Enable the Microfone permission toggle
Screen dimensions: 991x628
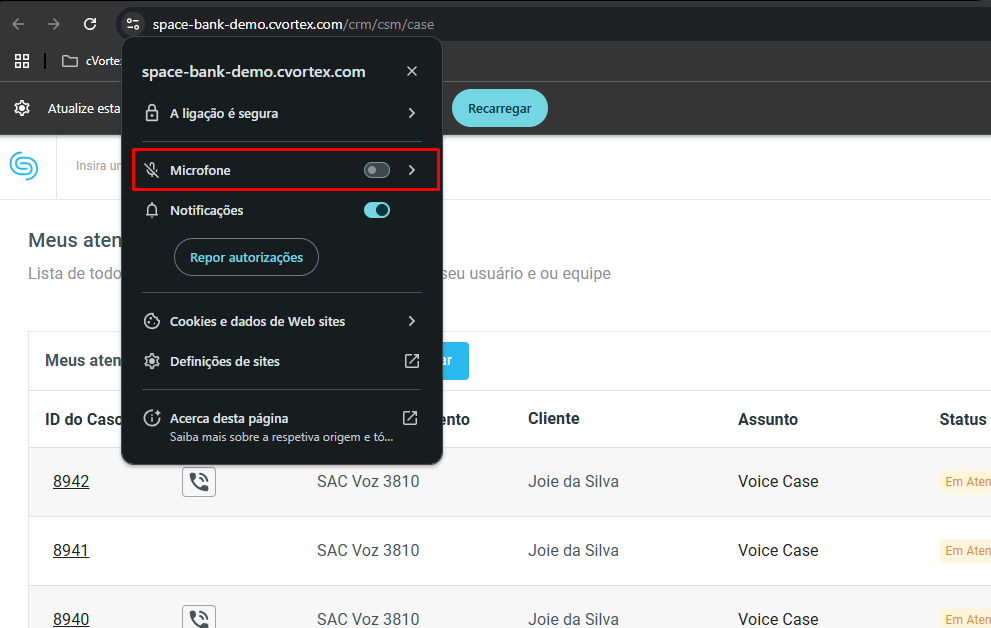coord(377,171)
